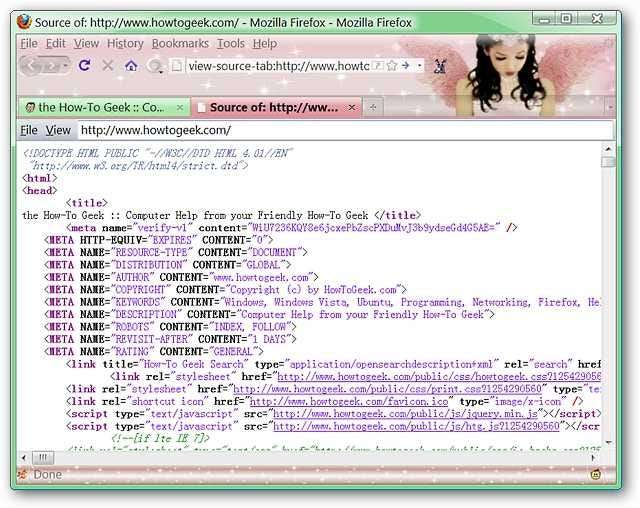The image size is (640, 508).
Task: Click the source viewer URL field
Action: pos(345,130)
